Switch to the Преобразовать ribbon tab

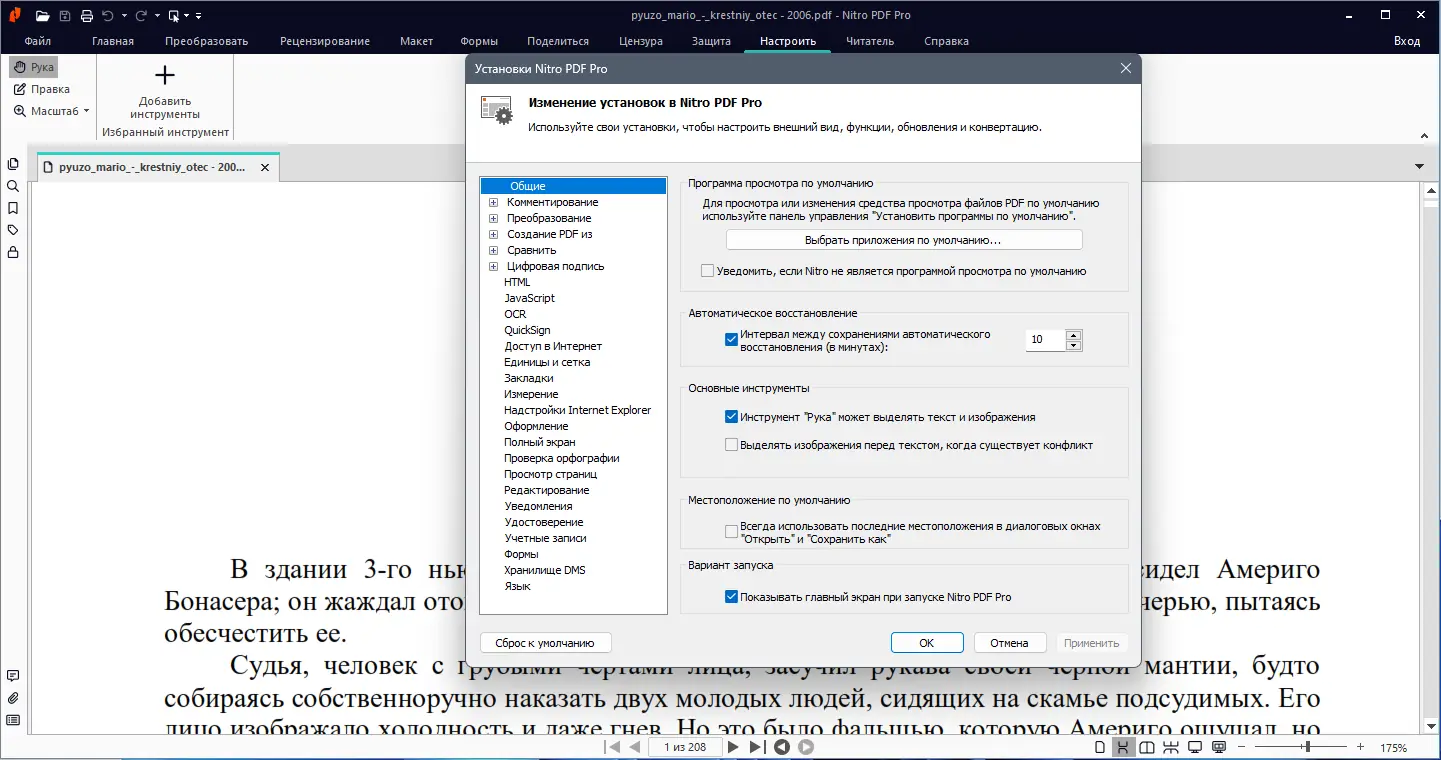pyautogui.click(x=207, y=41)
